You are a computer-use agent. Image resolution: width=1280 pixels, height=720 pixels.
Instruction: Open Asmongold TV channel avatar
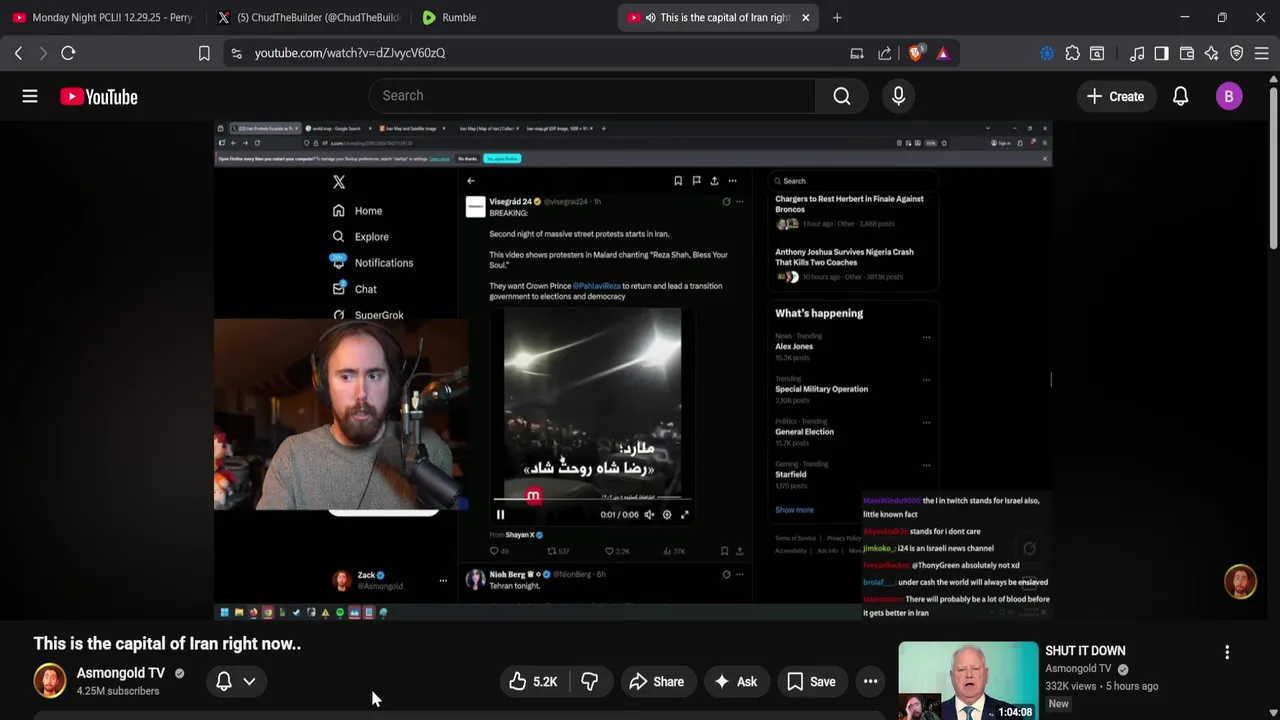click(x=50, y=681)
